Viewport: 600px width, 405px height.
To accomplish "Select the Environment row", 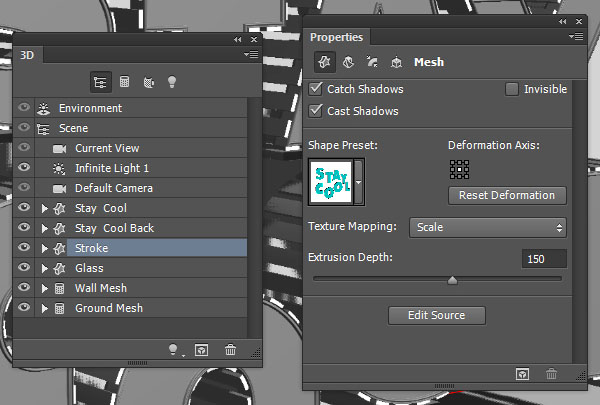I will [x=130, y=108].
